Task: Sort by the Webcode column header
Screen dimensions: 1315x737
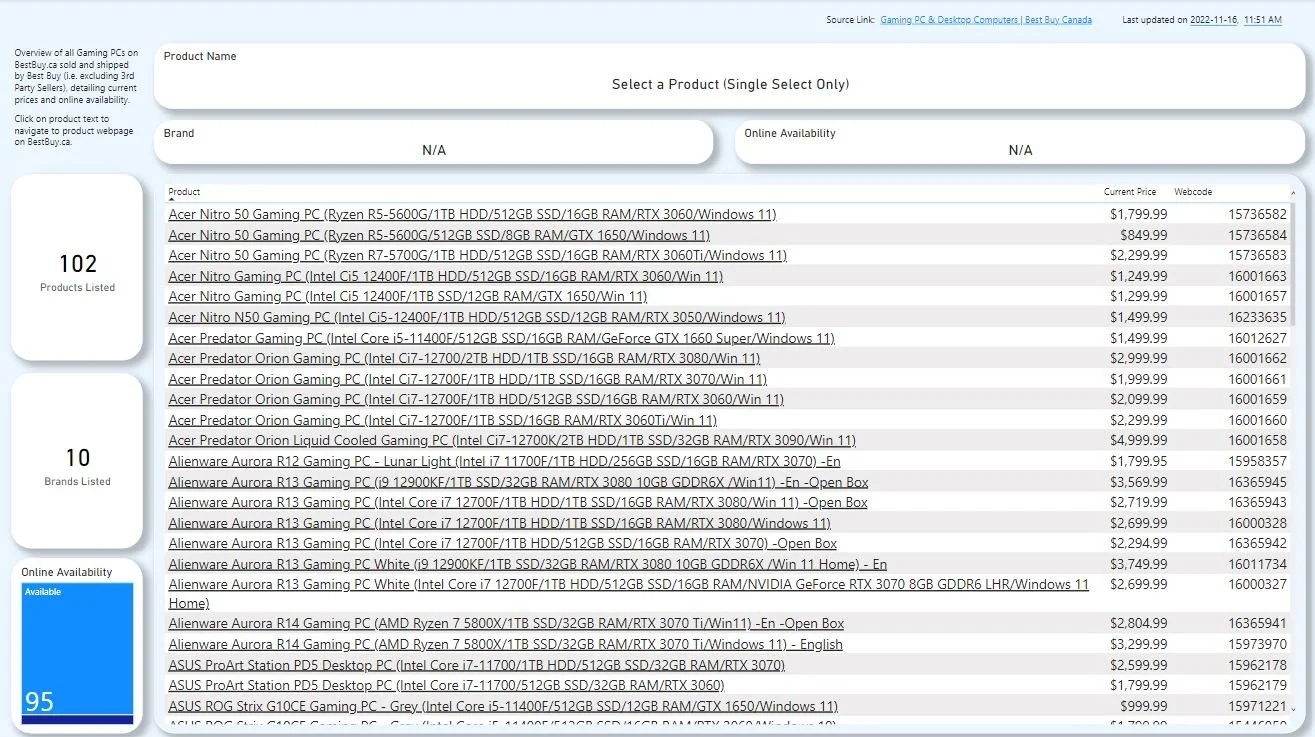Action: [1193, 192]
